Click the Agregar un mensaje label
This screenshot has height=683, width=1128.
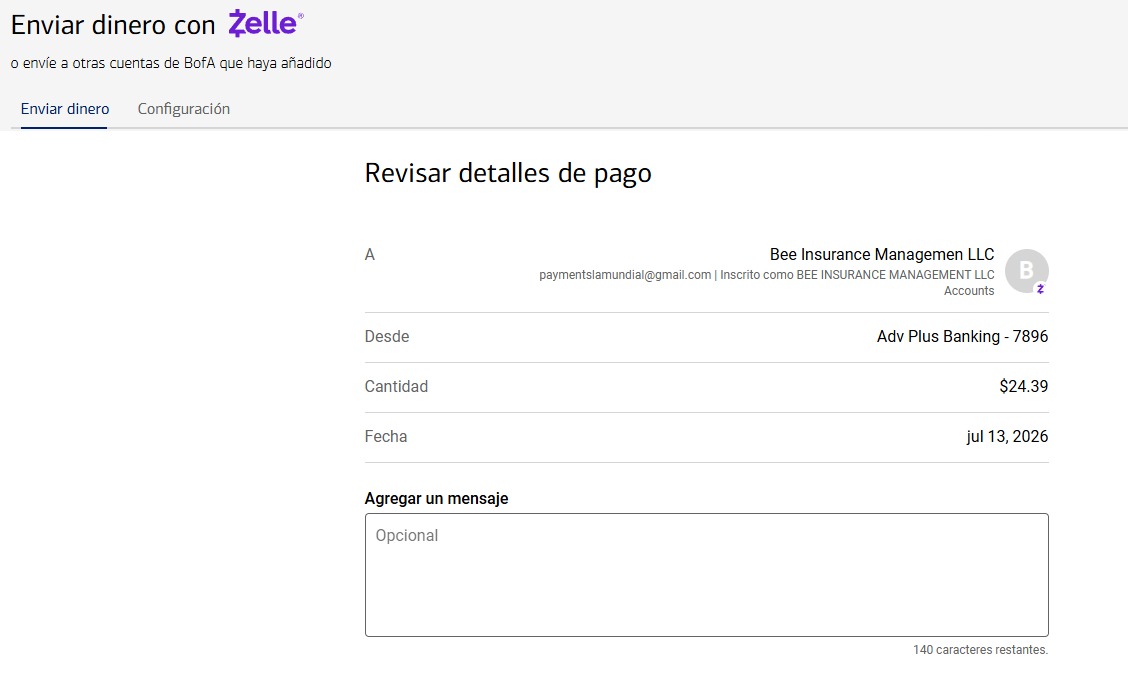coord(437,498)
